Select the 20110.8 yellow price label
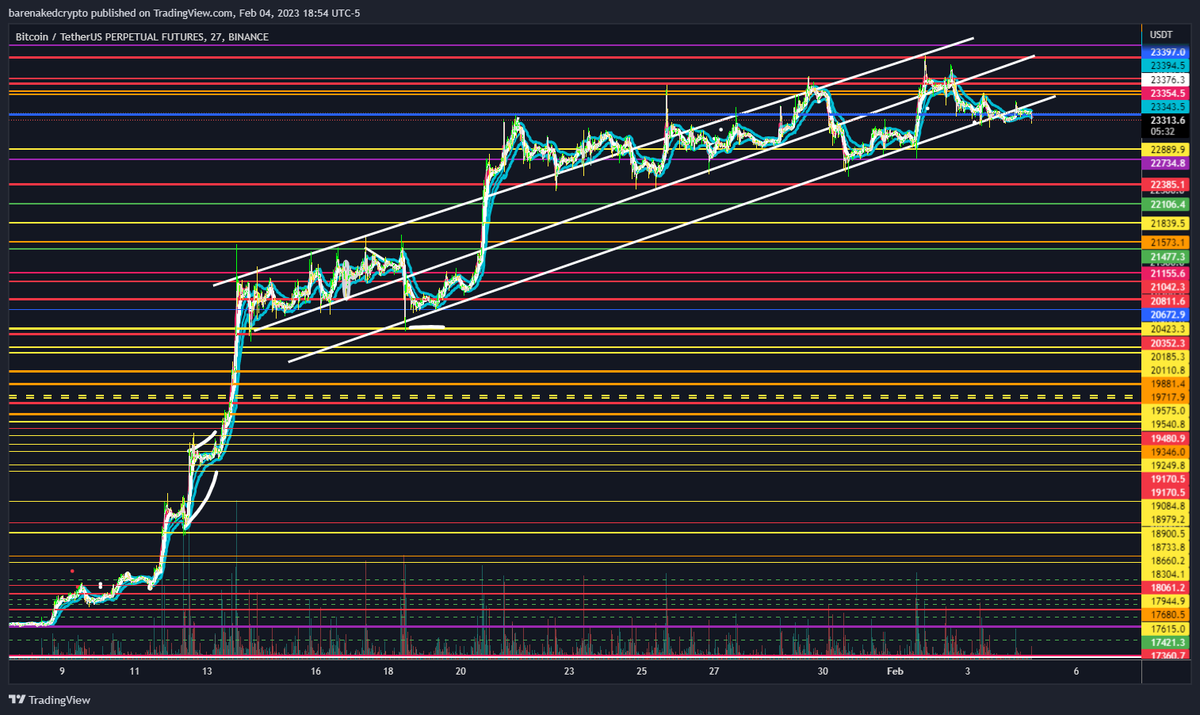Image resolution: width=1200 pixels, height=715 pixels. (1167, 370)
